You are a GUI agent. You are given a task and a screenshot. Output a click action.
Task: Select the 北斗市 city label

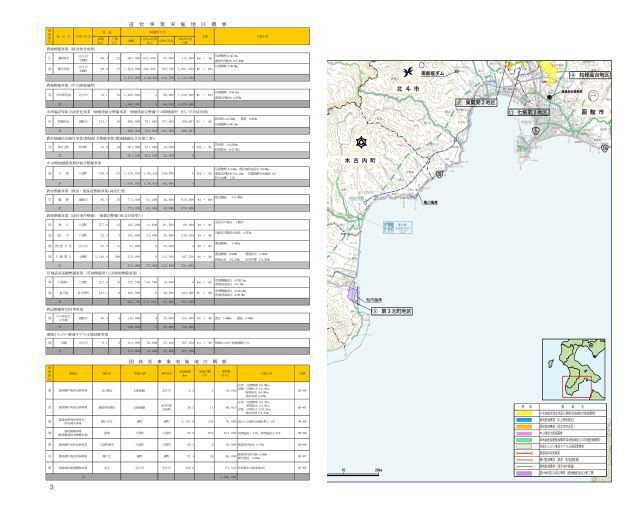pyautogui.click(x=407, y=88)
